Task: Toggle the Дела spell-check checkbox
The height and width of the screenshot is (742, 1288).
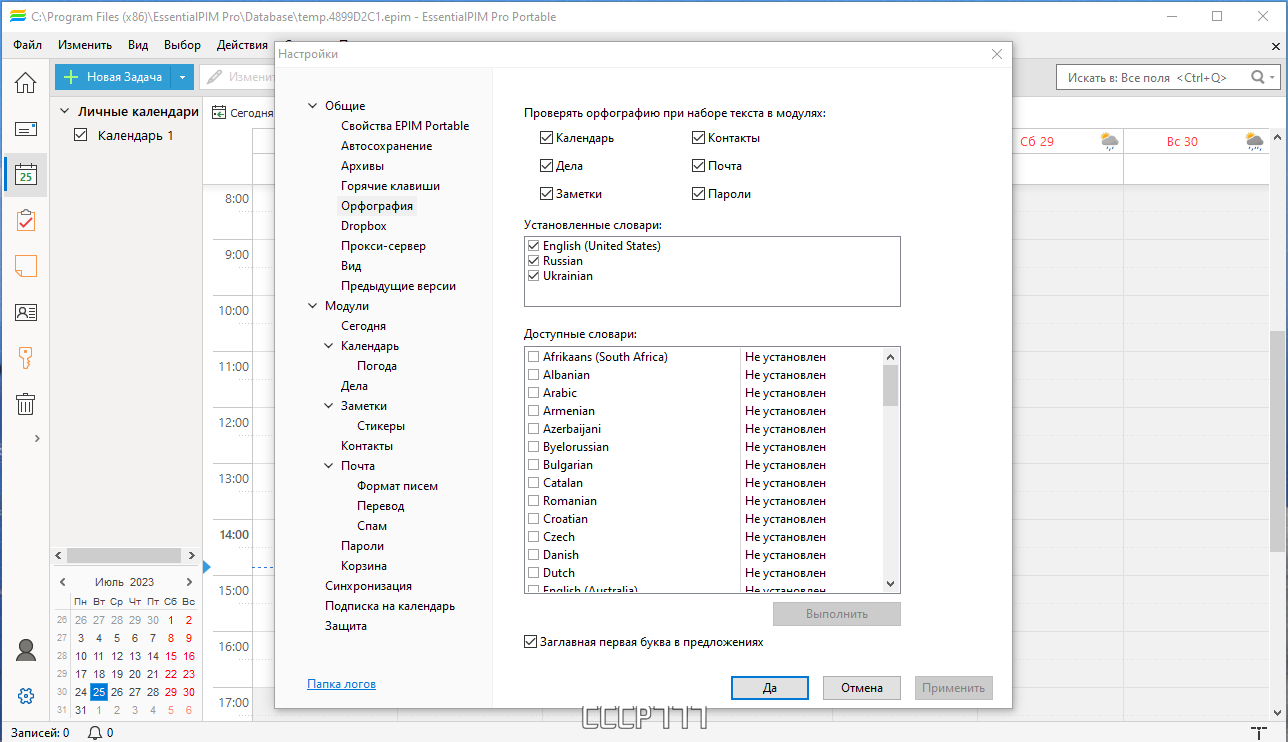Action: tap(546, 166)
